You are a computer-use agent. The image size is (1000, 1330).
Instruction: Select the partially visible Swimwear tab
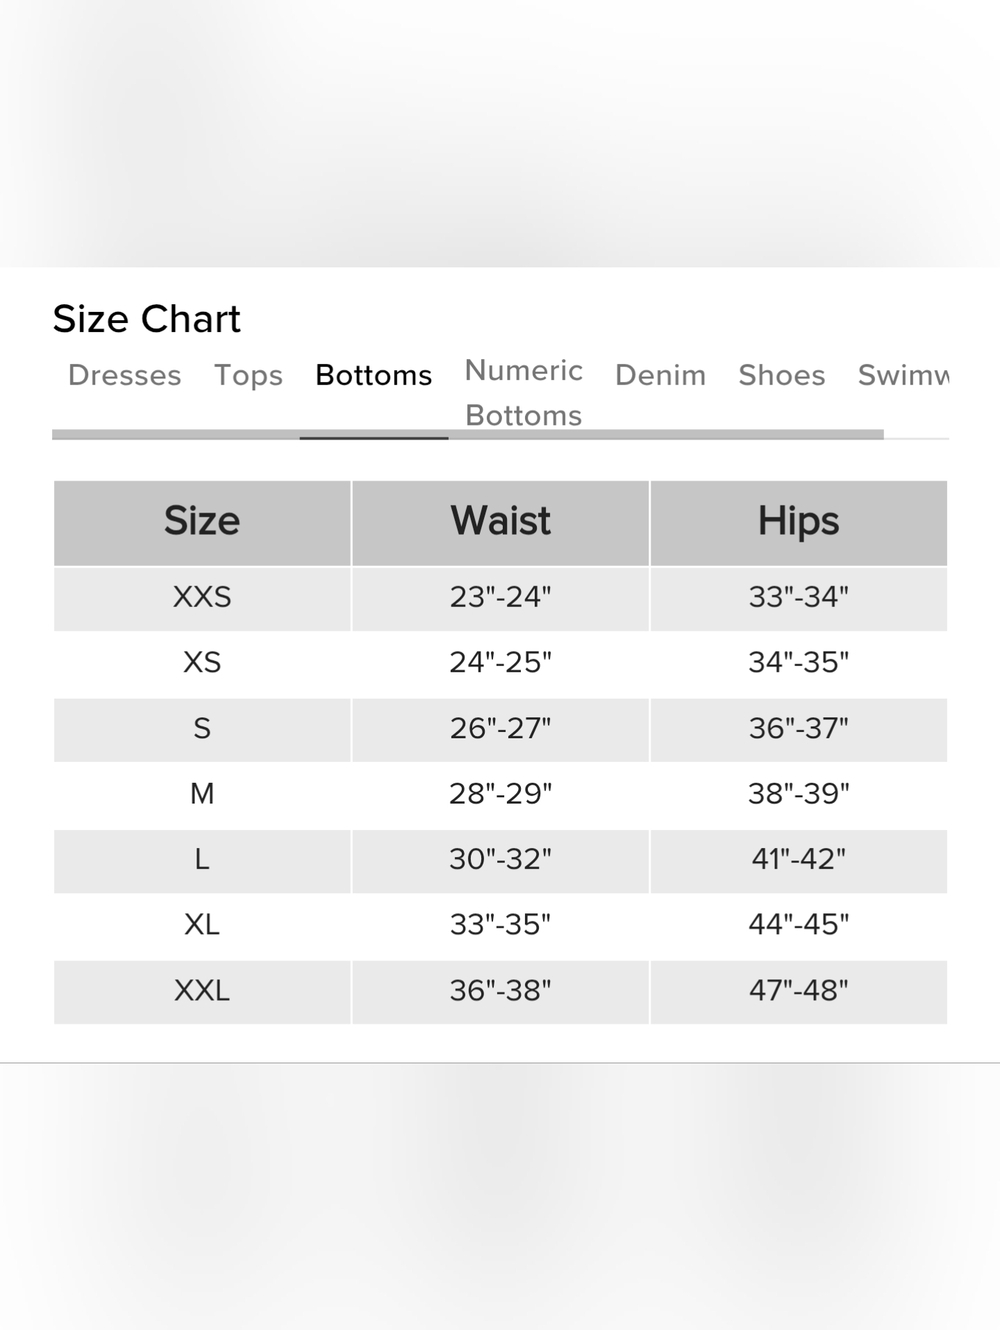(903, 375)
